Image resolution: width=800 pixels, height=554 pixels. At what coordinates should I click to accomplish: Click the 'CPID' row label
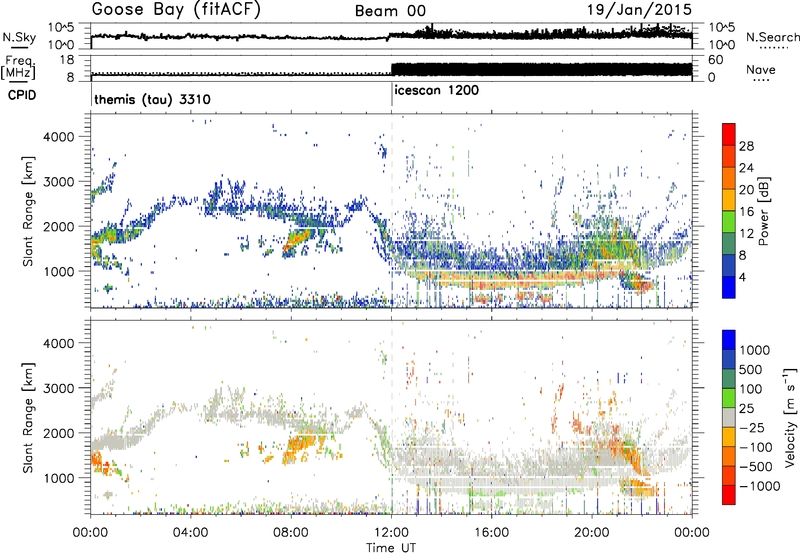[22, 95]
